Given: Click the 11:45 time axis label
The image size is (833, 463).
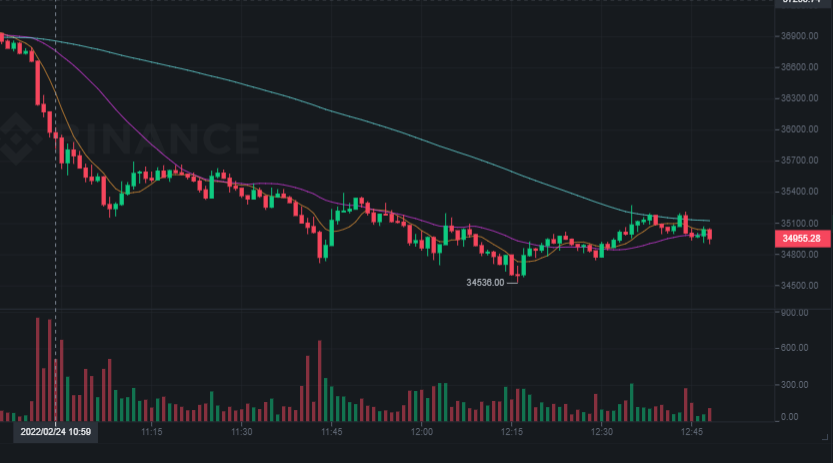Looking at the screenshot, I should [x=332, y=432].
